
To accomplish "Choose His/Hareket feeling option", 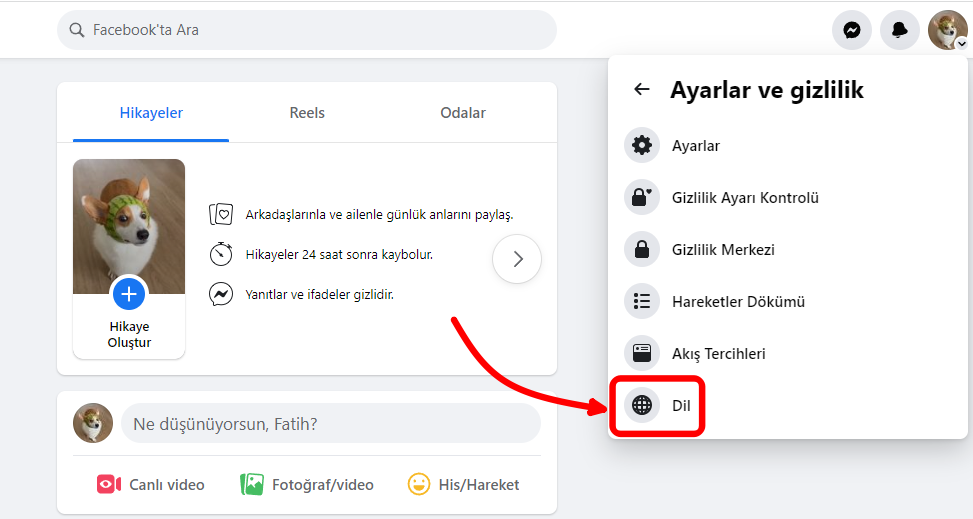I will (x=464, y=485).
